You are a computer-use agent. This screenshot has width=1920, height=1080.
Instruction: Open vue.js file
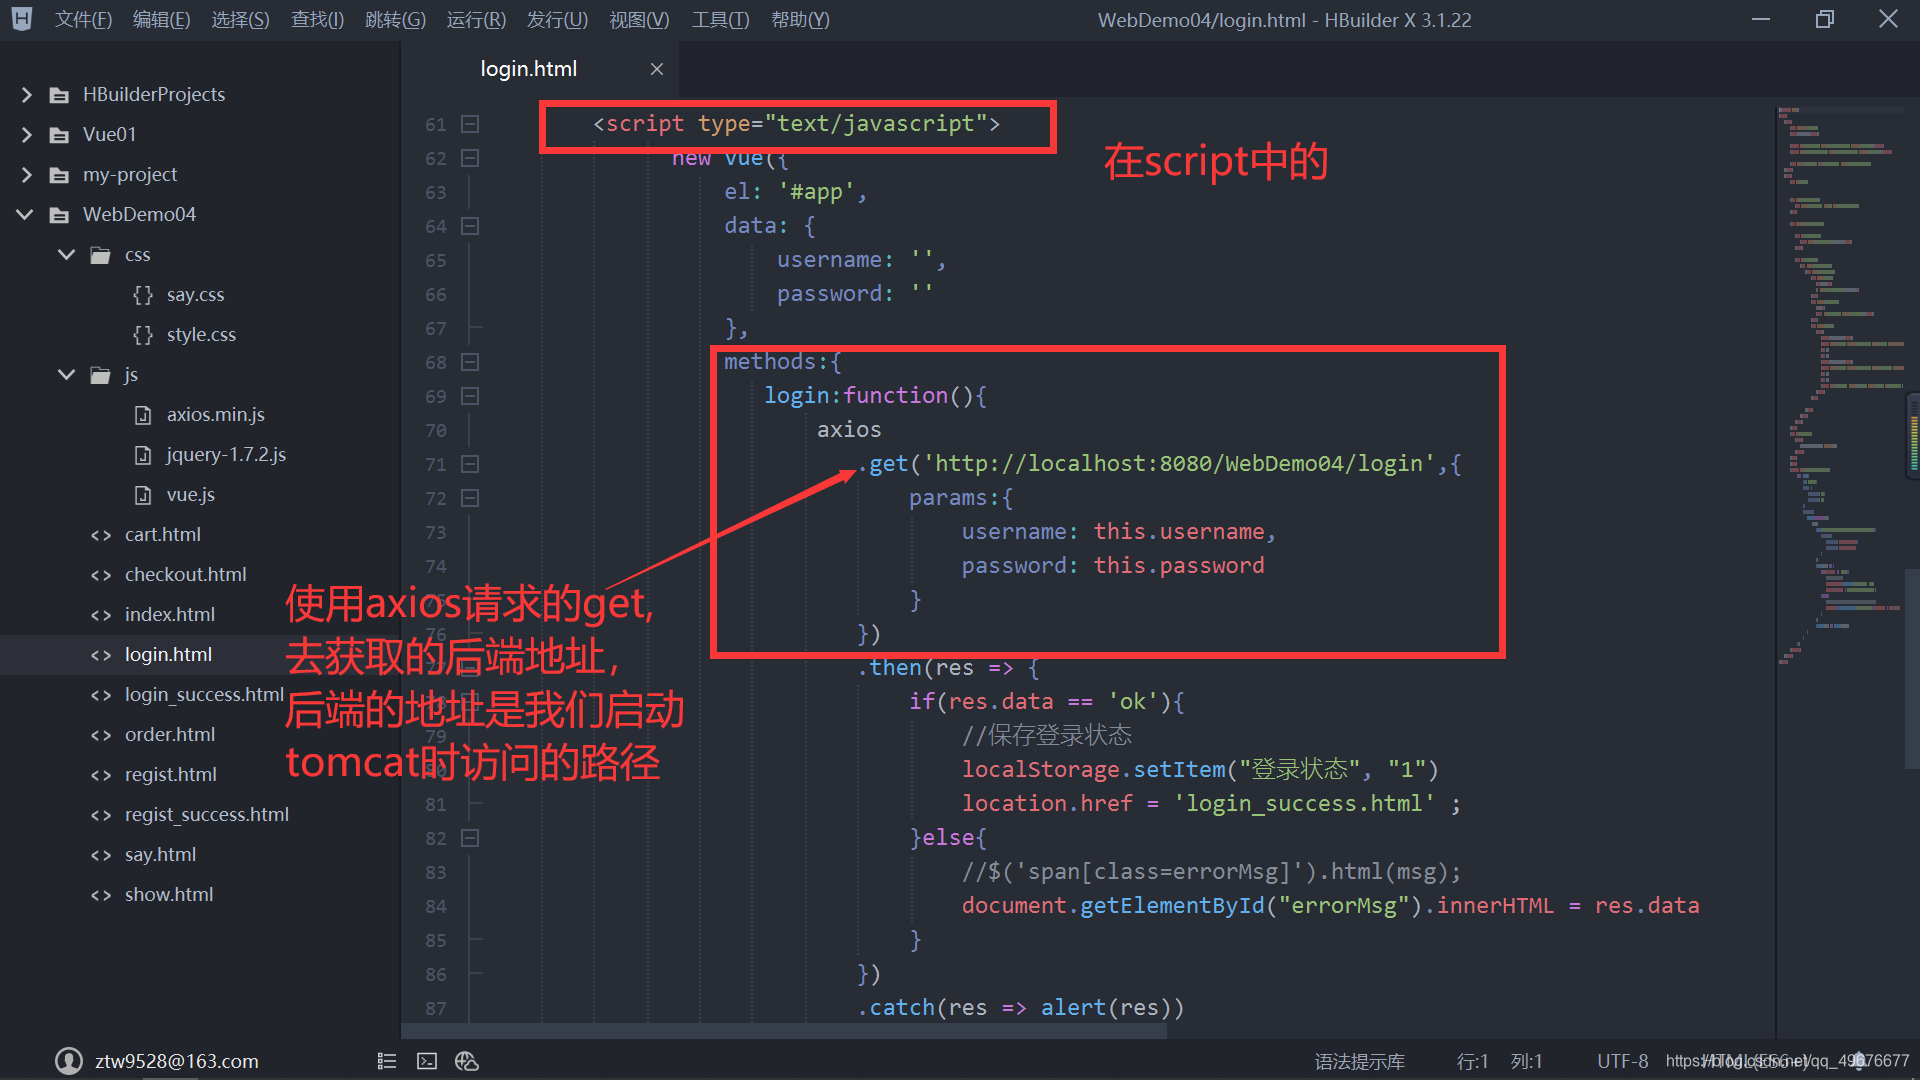(190, 495)
